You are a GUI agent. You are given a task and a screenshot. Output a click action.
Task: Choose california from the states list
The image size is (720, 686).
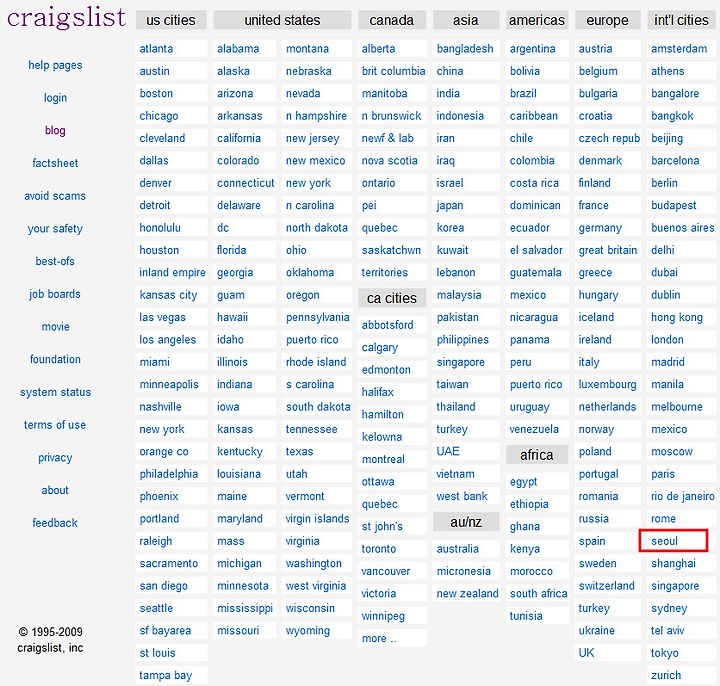(239, 138)
